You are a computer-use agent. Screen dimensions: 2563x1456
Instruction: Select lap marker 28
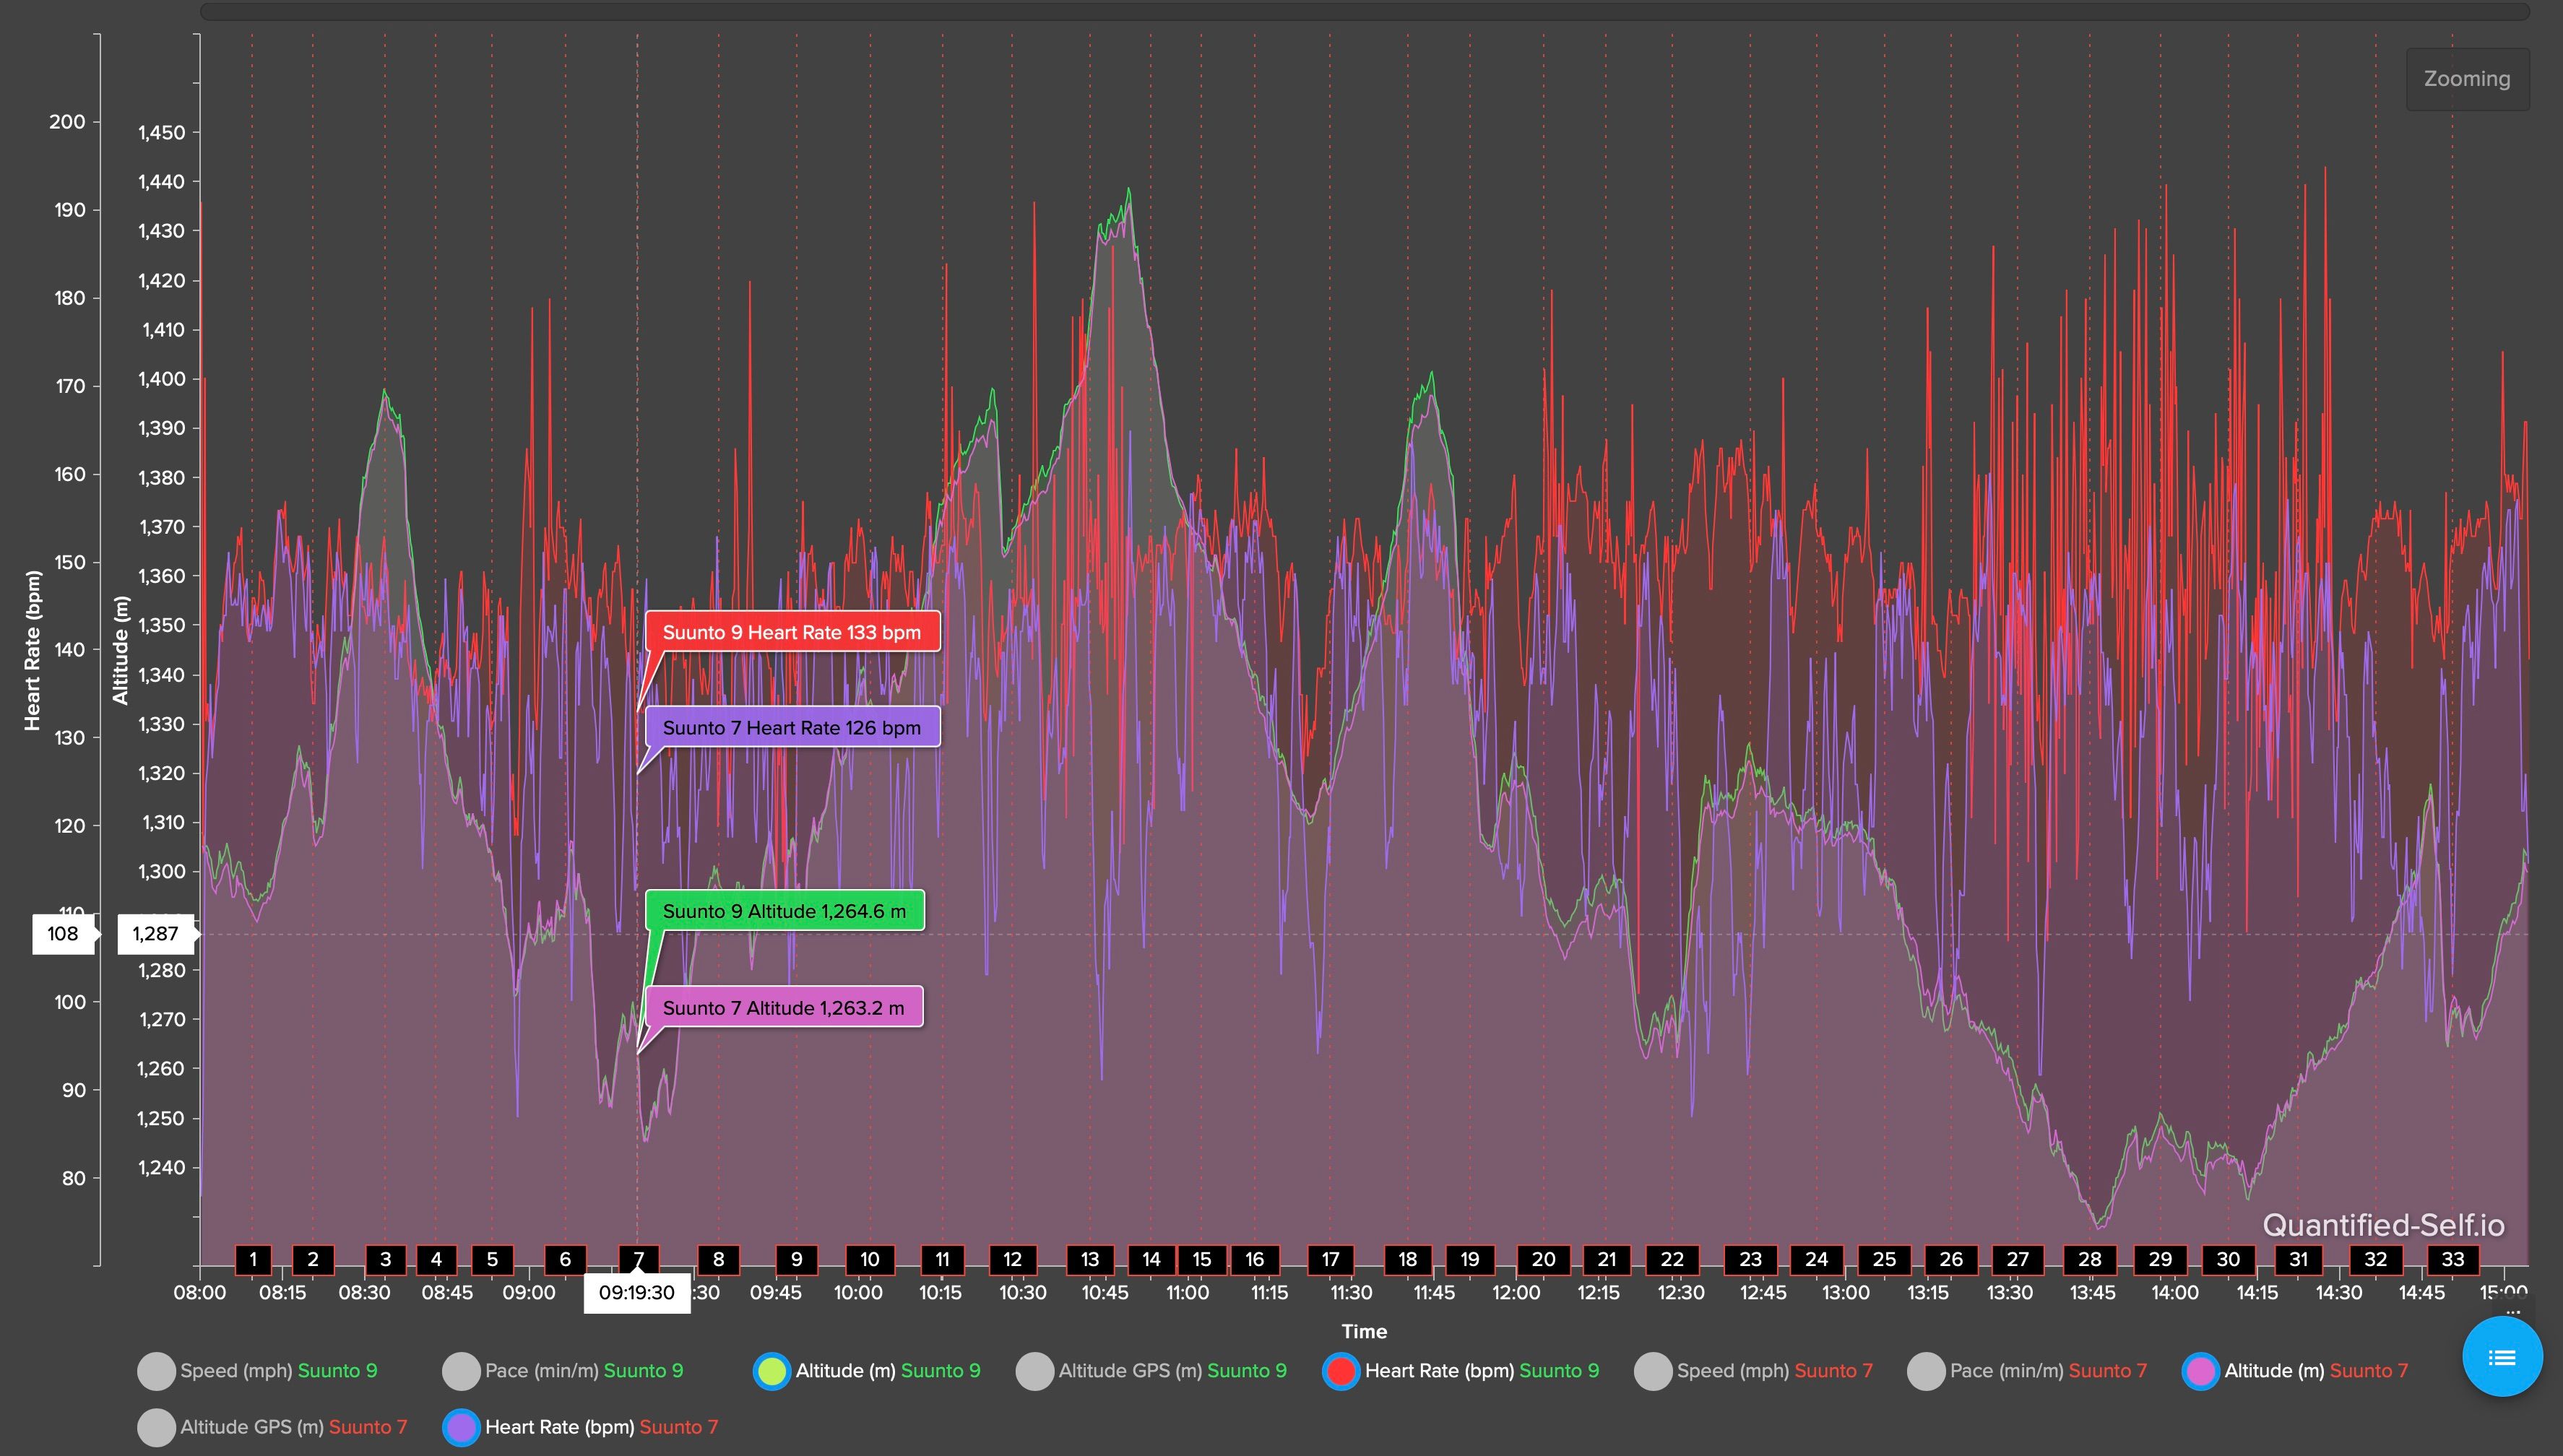2090,1260
